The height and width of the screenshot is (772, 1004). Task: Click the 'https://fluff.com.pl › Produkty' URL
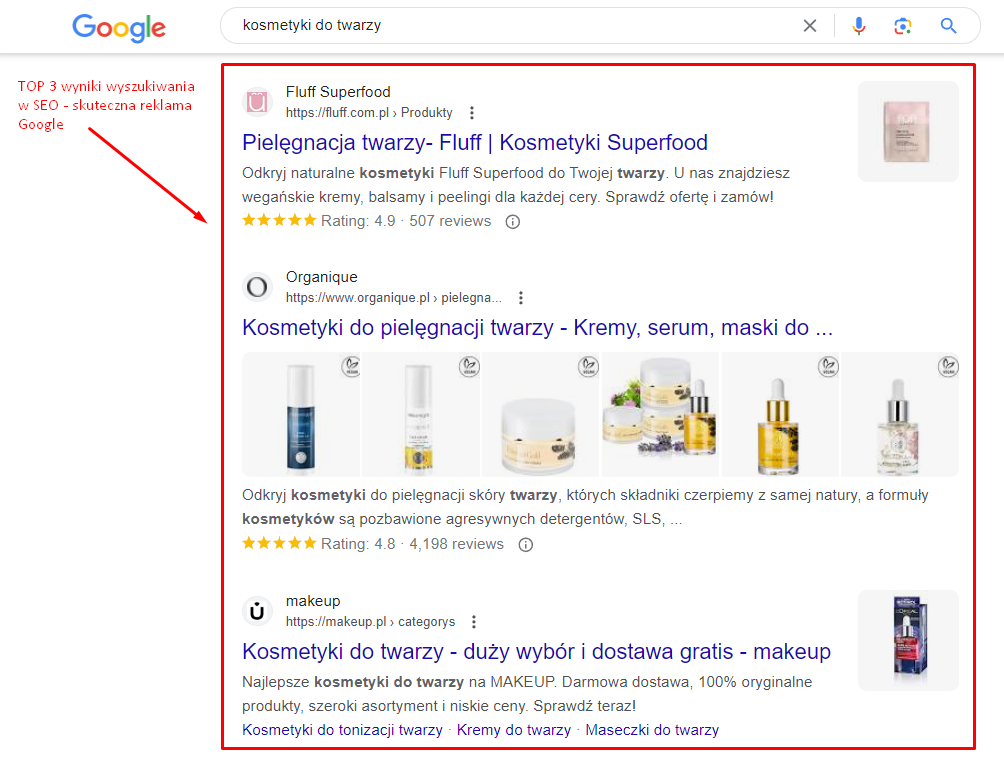click(369, 113)
